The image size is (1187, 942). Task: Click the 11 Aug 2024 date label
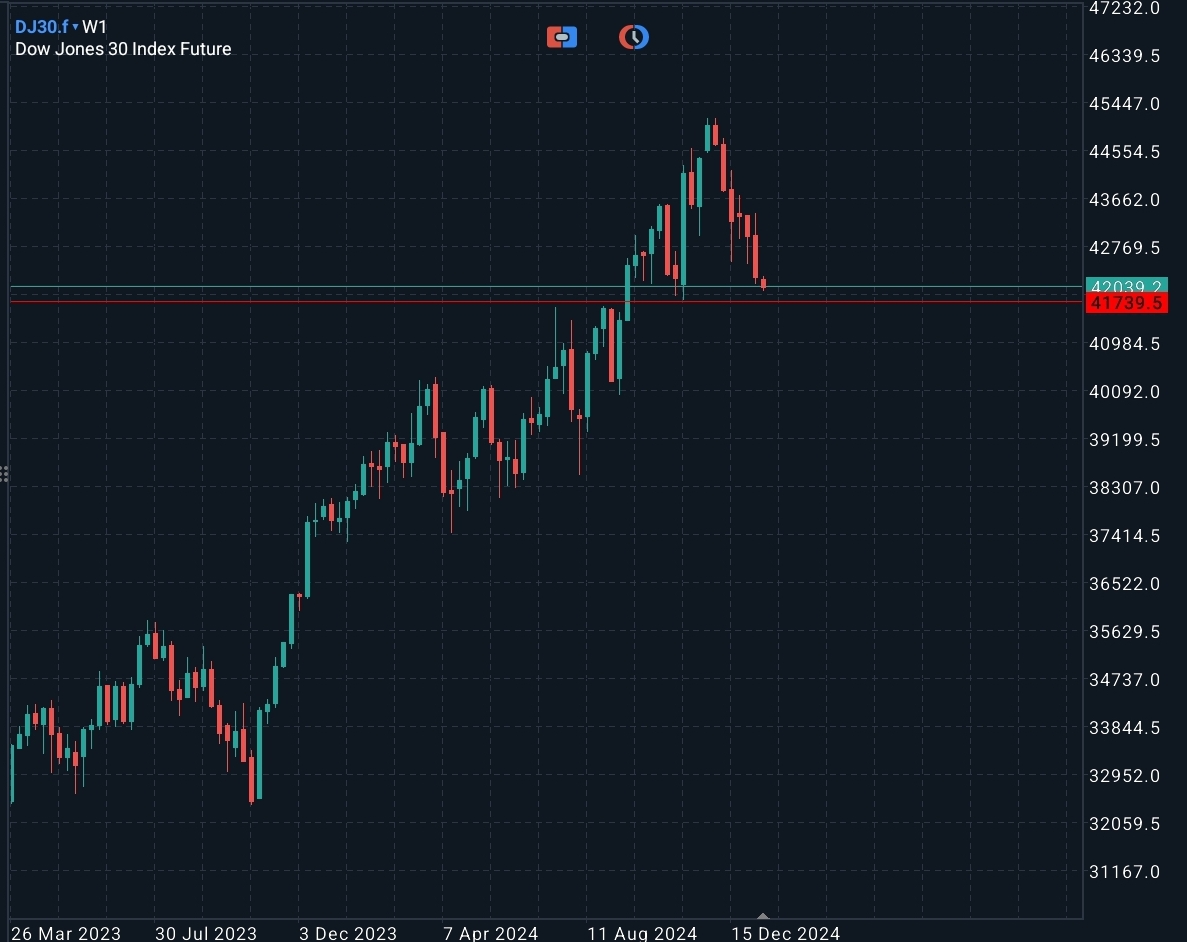point(642,933)
